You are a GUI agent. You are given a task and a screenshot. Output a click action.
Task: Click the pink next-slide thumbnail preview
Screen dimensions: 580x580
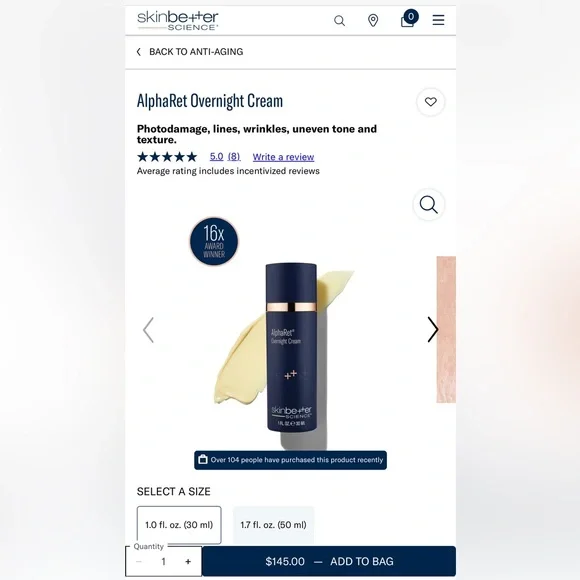pyautogui.click(x=446, y=329)
